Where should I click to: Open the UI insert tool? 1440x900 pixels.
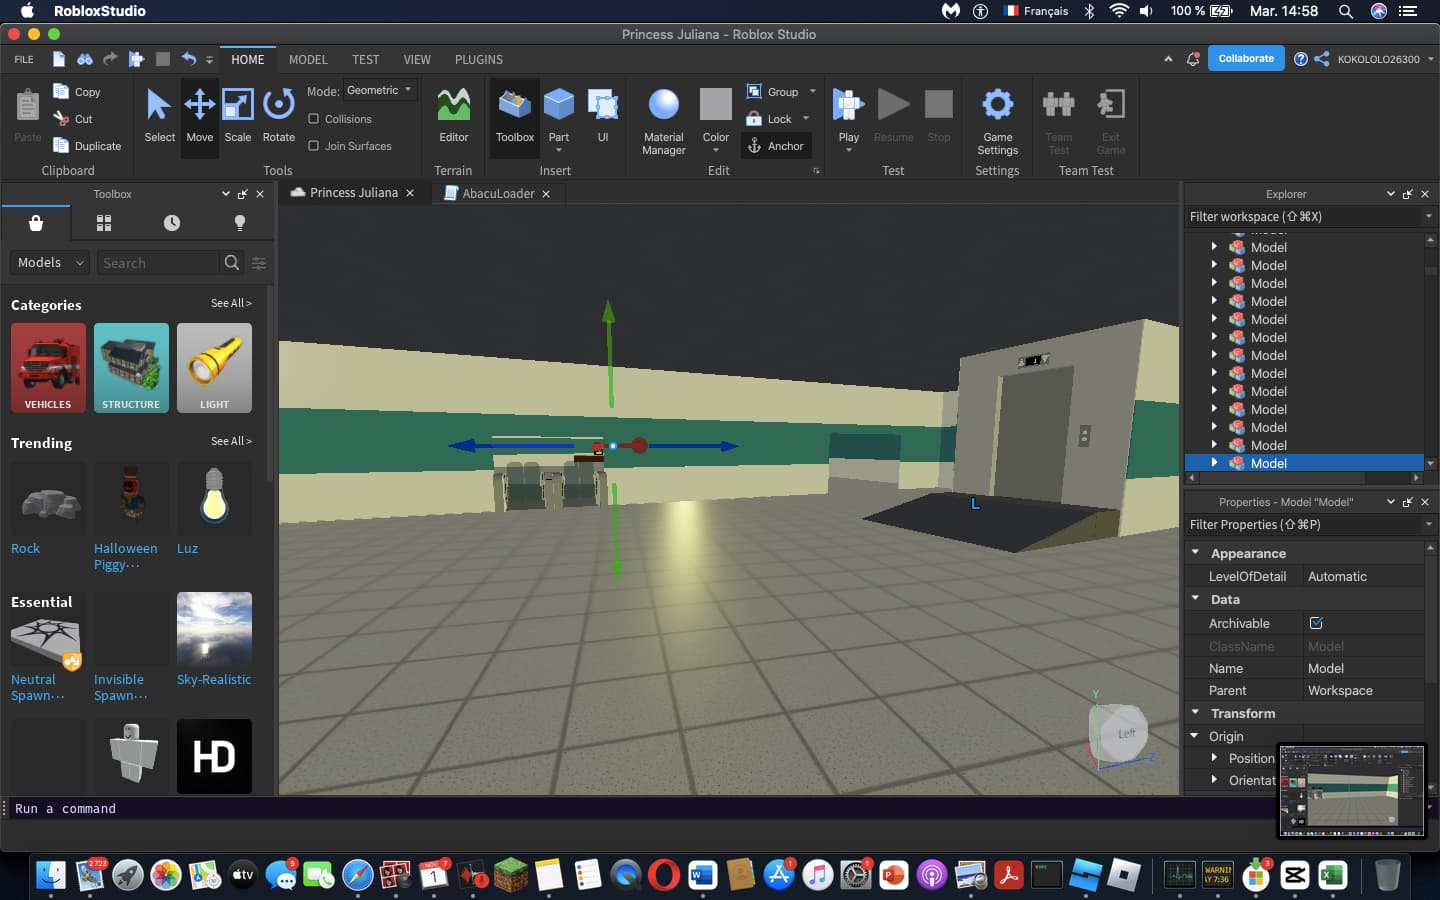(603, 116)
